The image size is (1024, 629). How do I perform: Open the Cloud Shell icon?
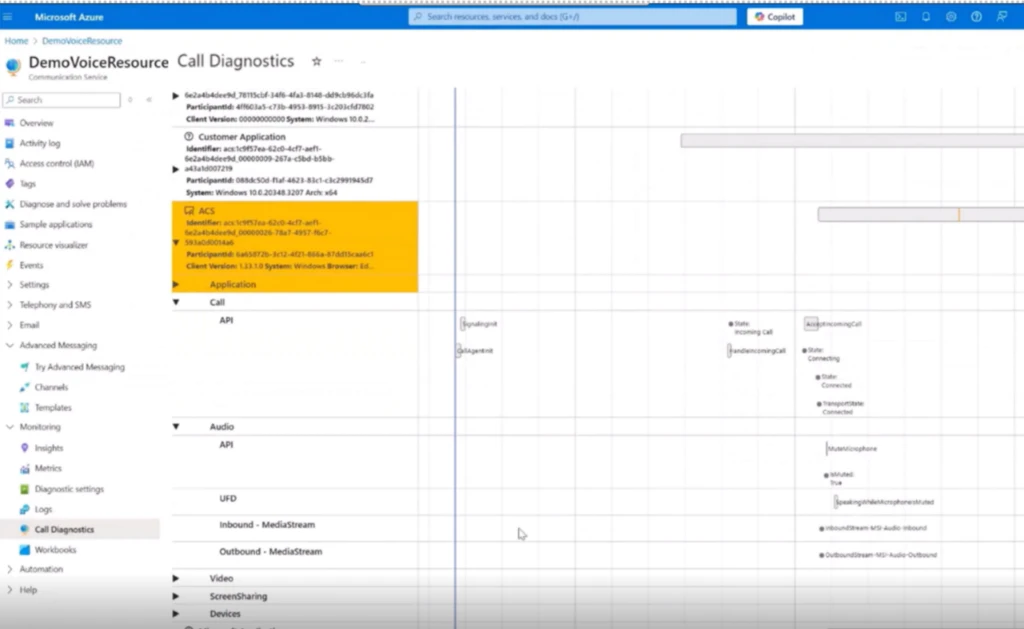tap(901, 16)
